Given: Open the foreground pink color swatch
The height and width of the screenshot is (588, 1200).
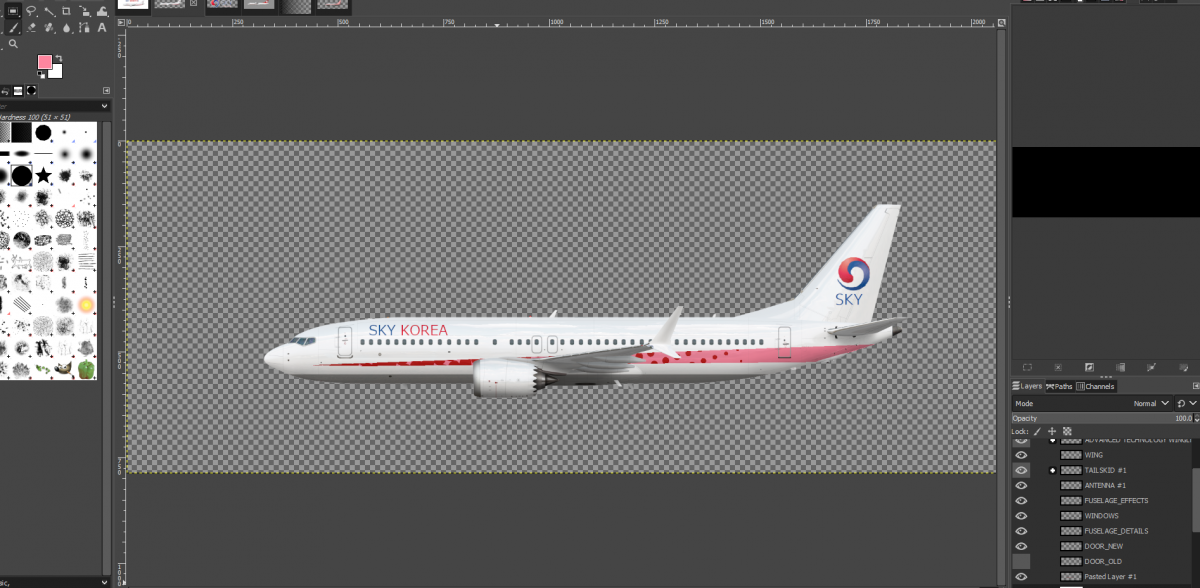Looking at the screenshot, I should coord(44,62).
